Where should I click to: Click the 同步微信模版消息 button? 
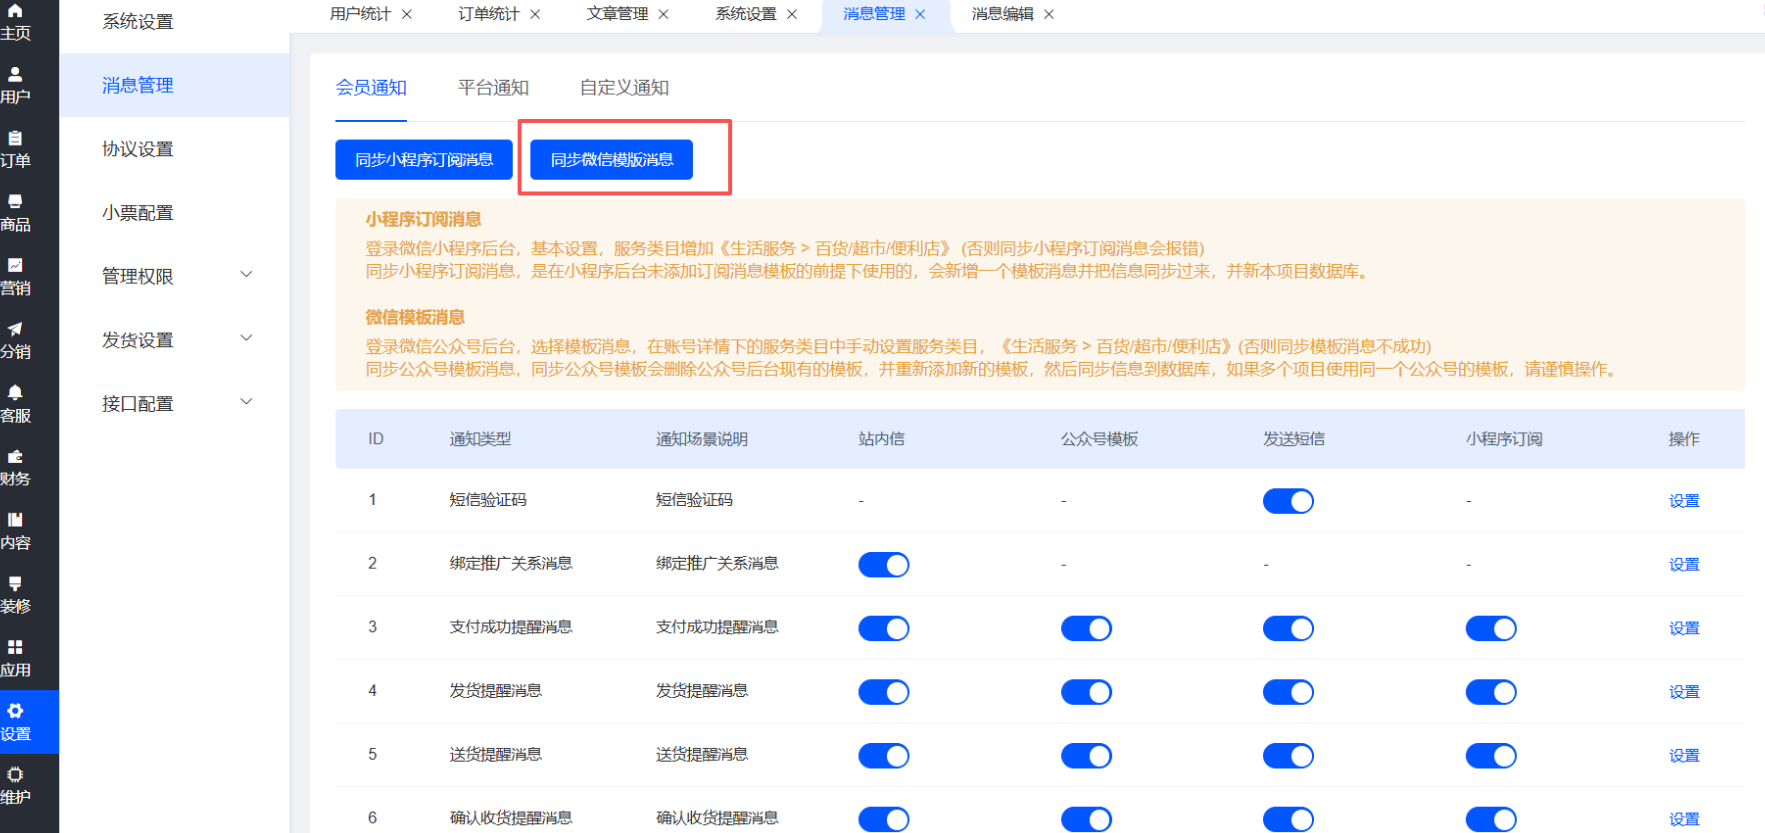(611, 160)
